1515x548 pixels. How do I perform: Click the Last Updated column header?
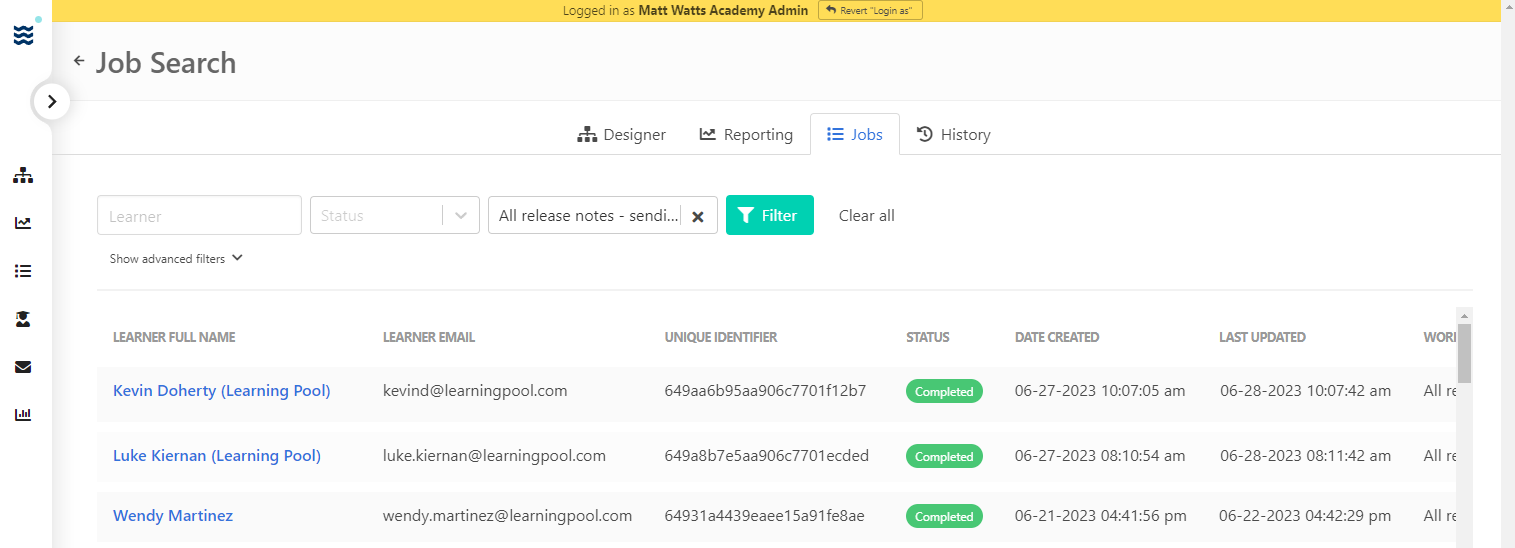(1262, 337)
